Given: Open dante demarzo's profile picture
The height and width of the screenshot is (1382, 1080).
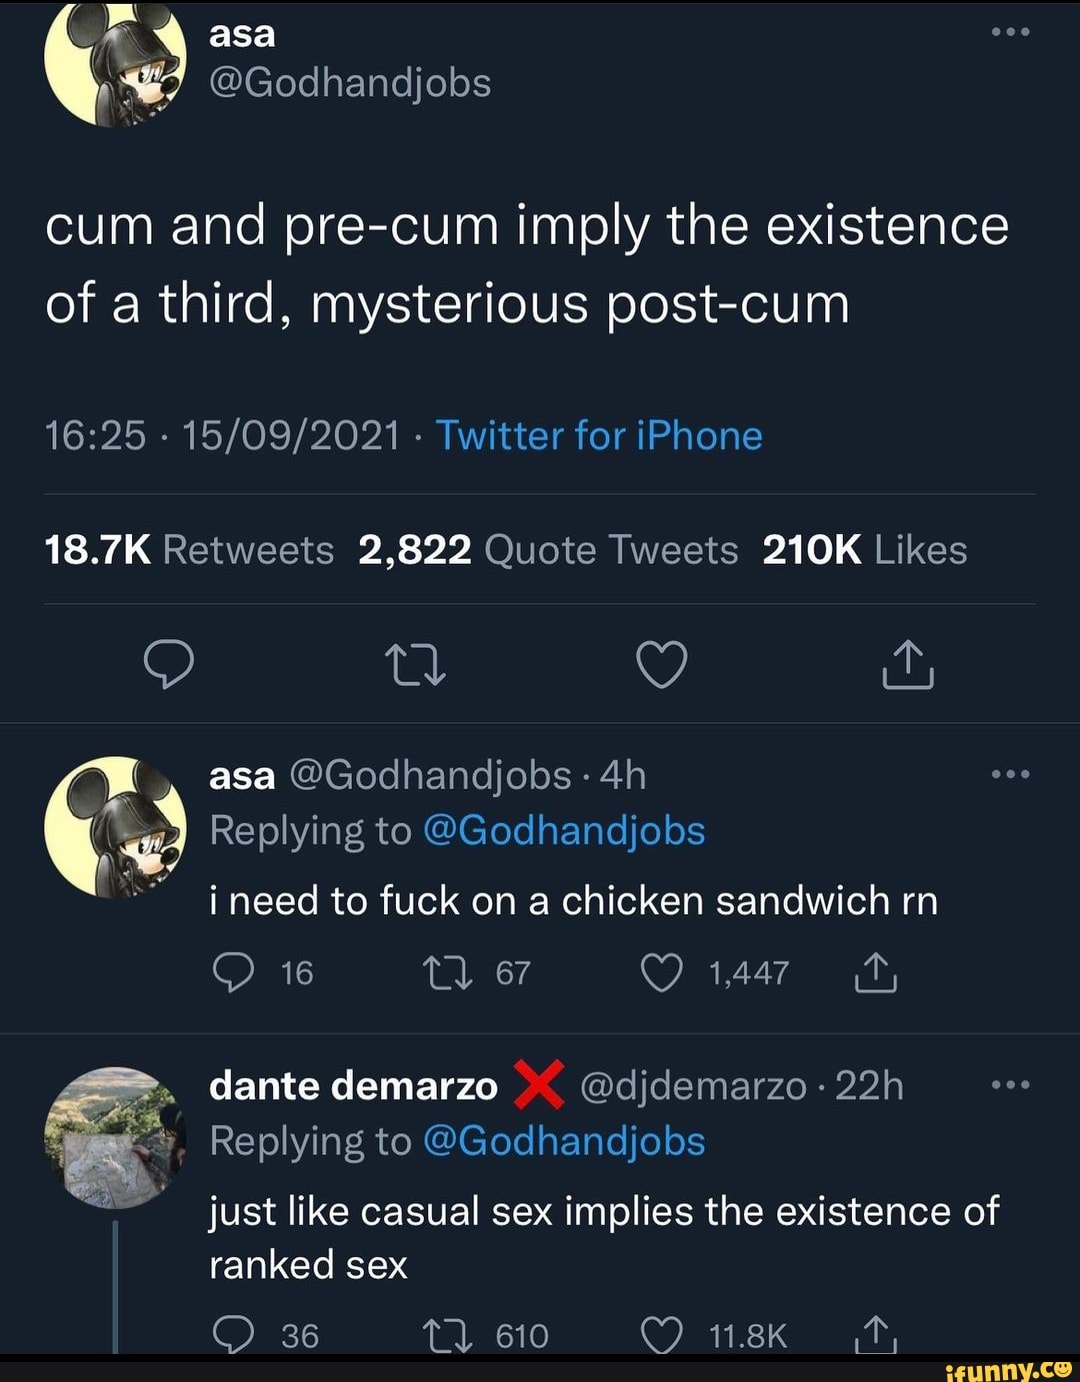Looking at the screenshot, I should tap(115, 1138).
